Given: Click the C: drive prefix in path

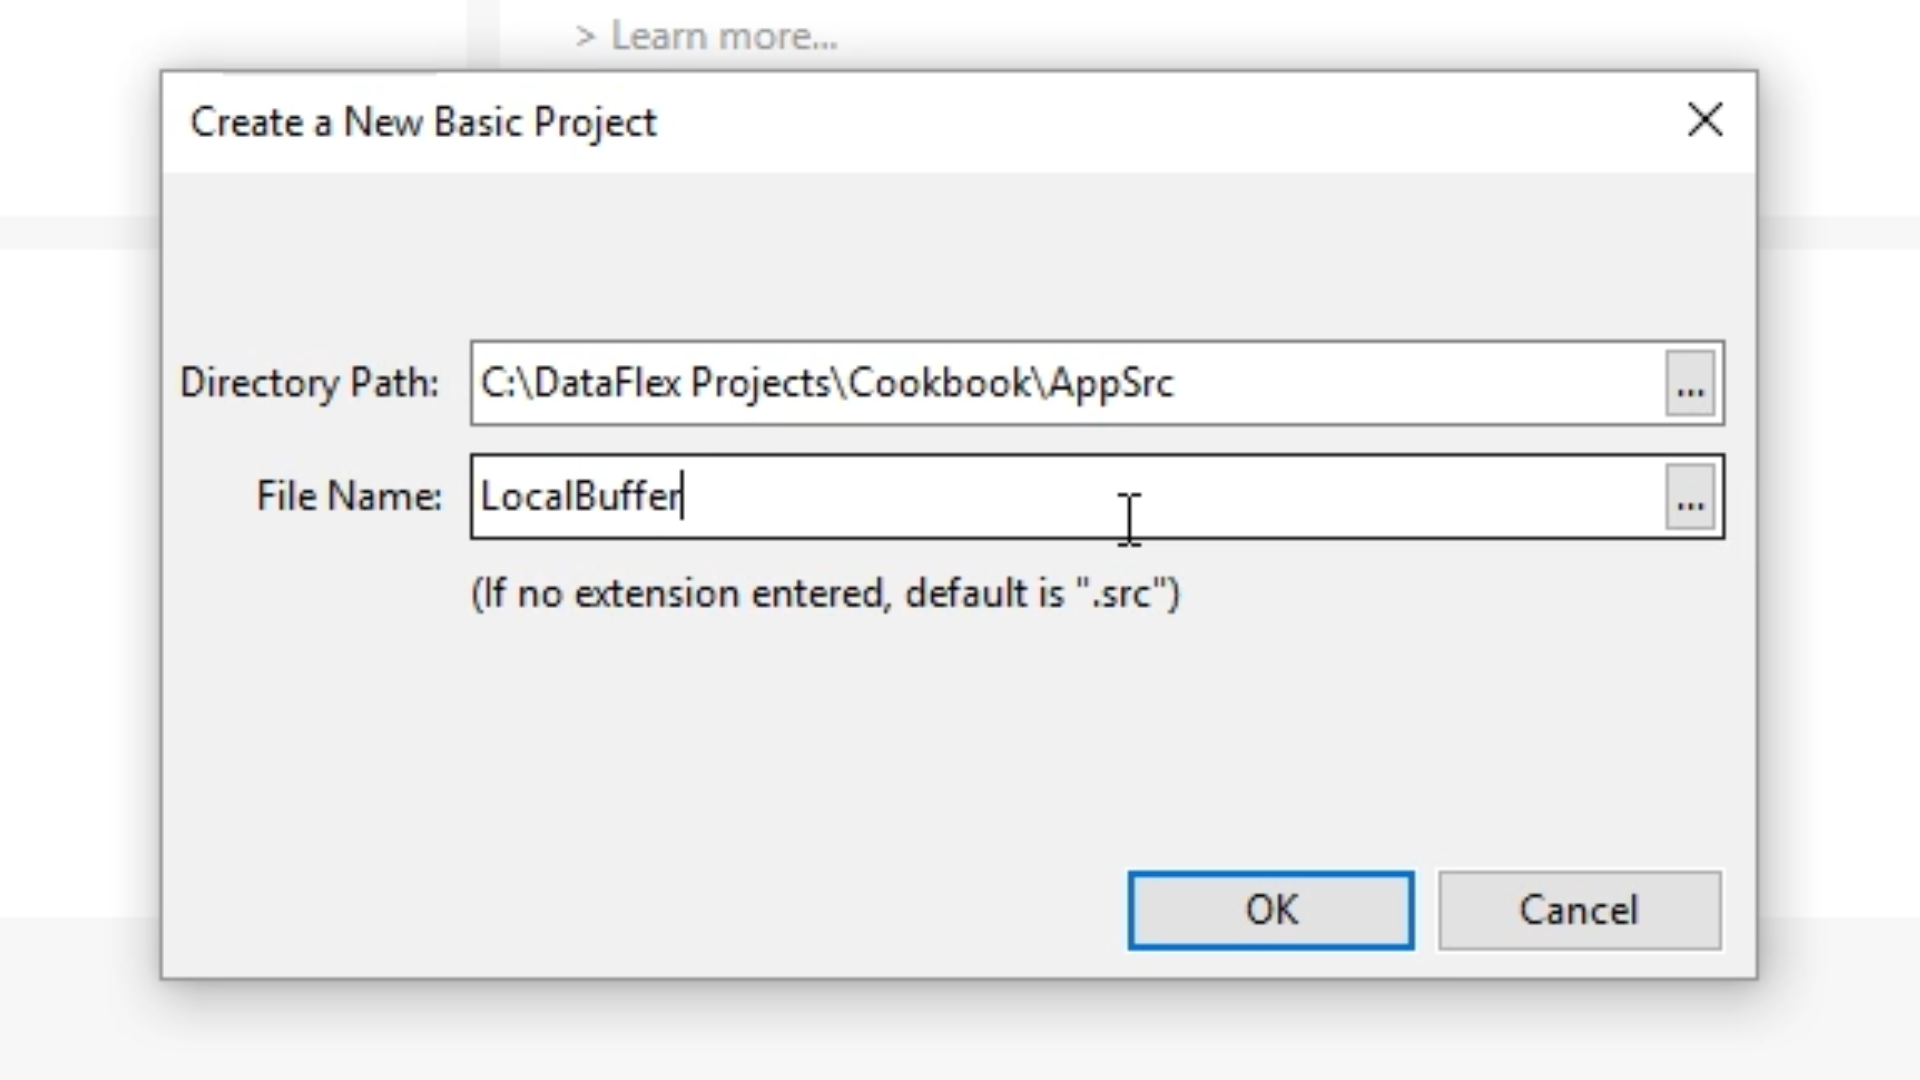Looking at the screenshot, I should pos(497,383).
